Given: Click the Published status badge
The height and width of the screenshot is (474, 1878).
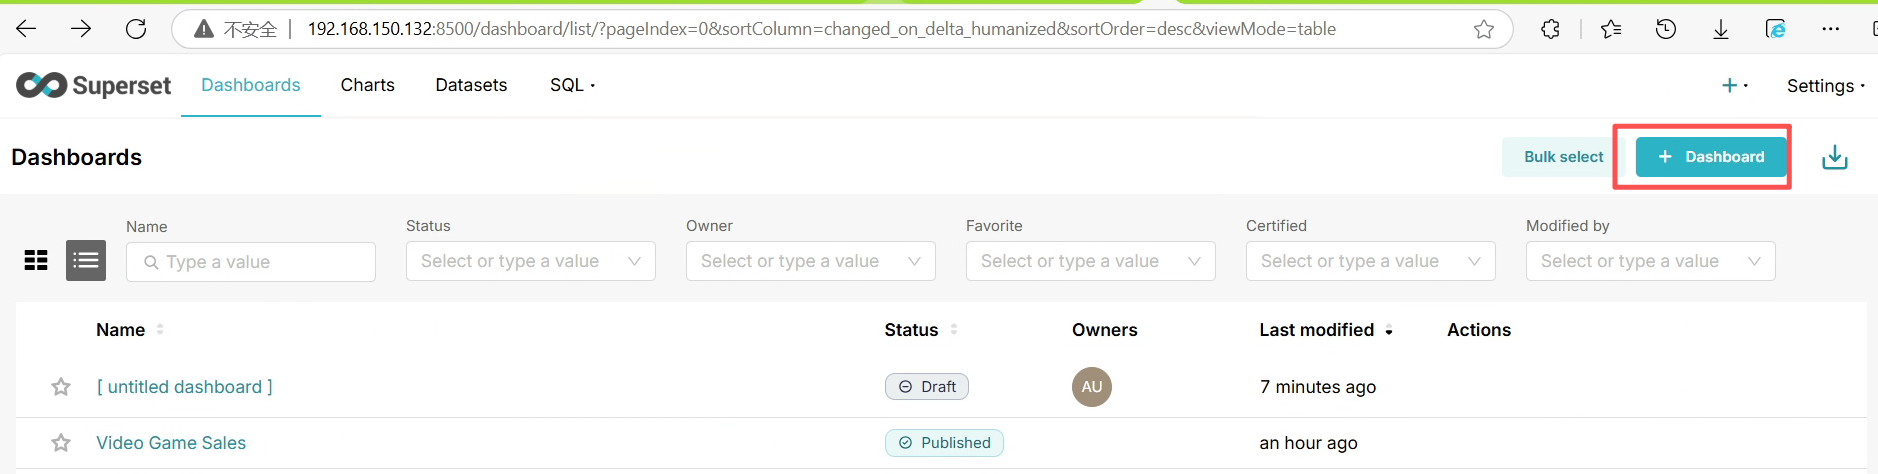Looking at the screenshot, I should pyautogui.click(x=944, y=443).
